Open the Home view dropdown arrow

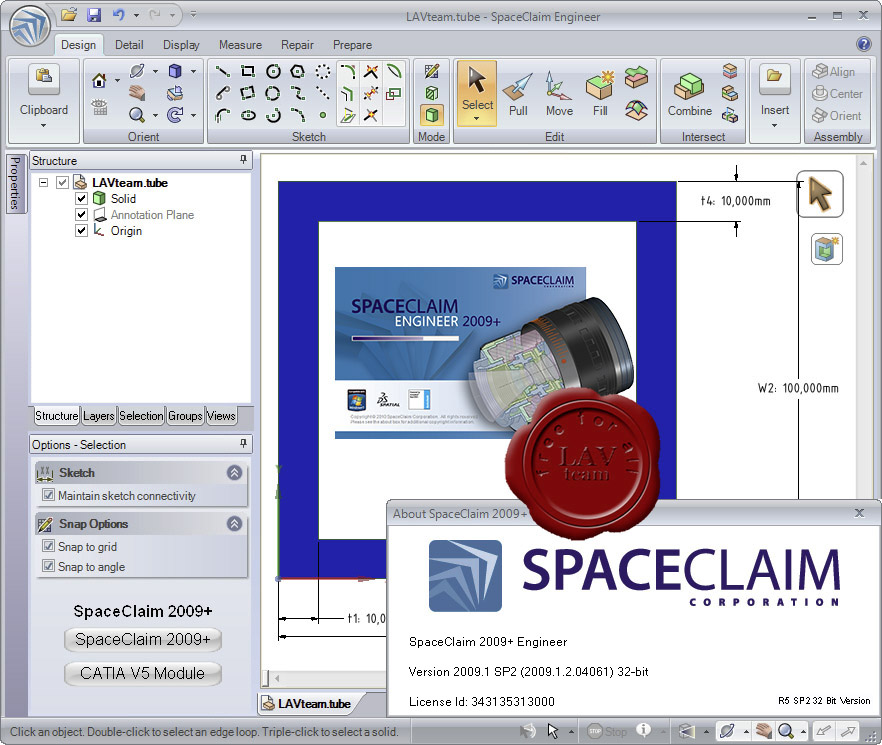(117, 80)
